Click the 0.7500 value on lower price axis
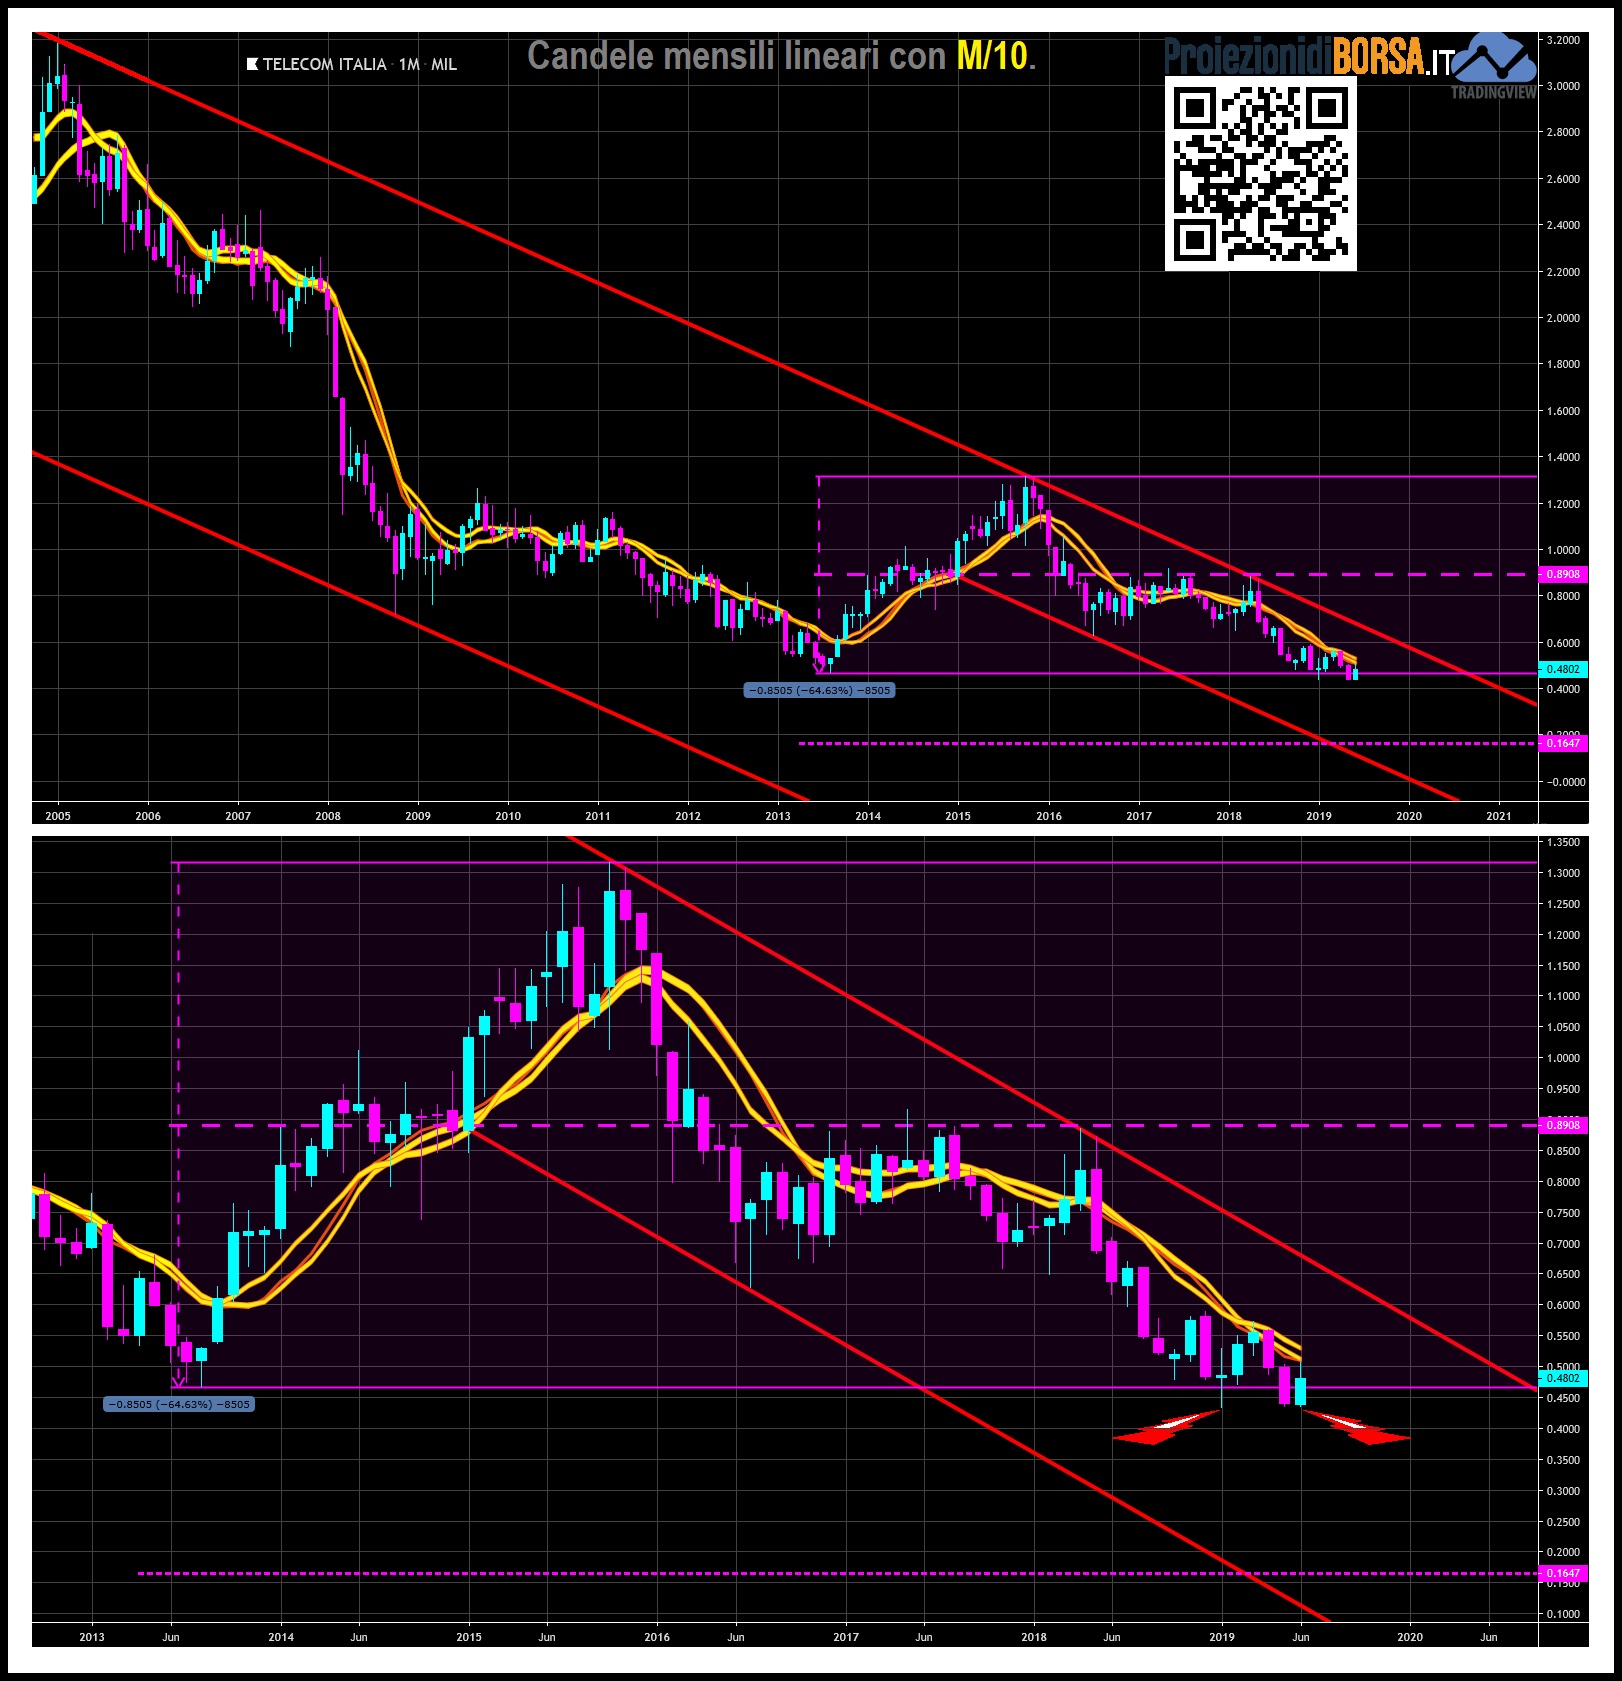The height and width of the screenshot is (1681, 1622). click(1563, 1213)
